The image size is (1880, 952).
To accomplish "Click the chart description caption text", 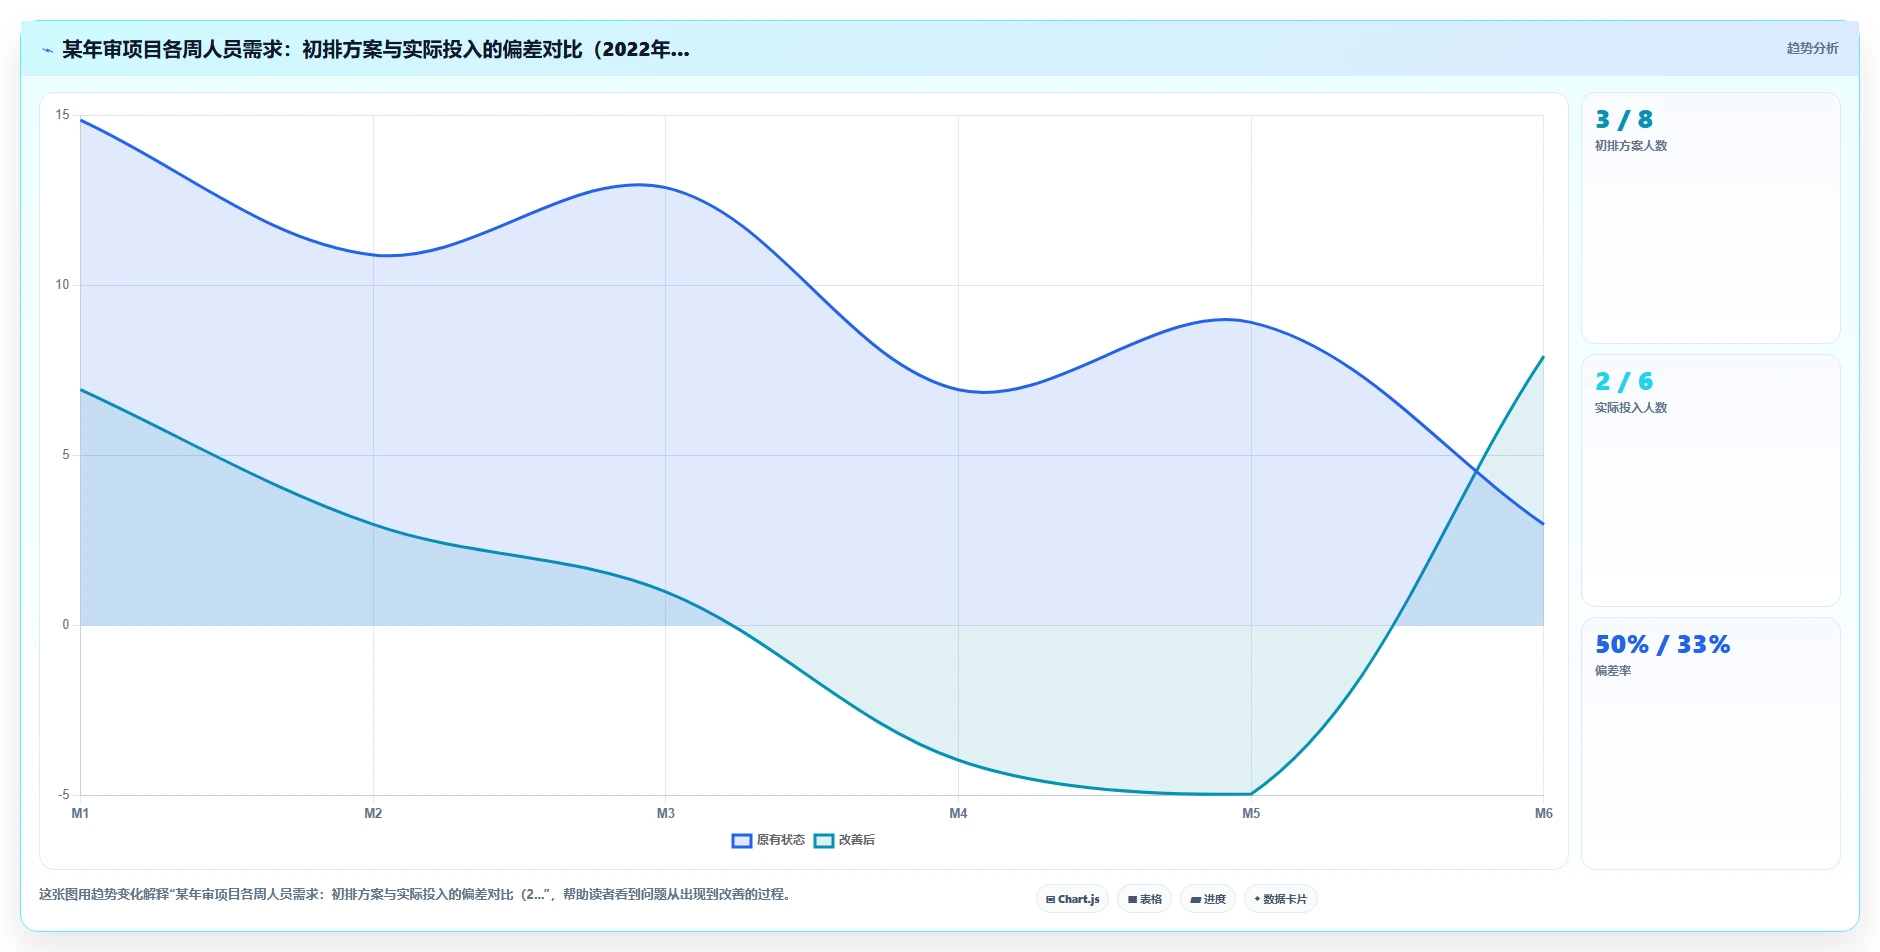I will (417, 894).
